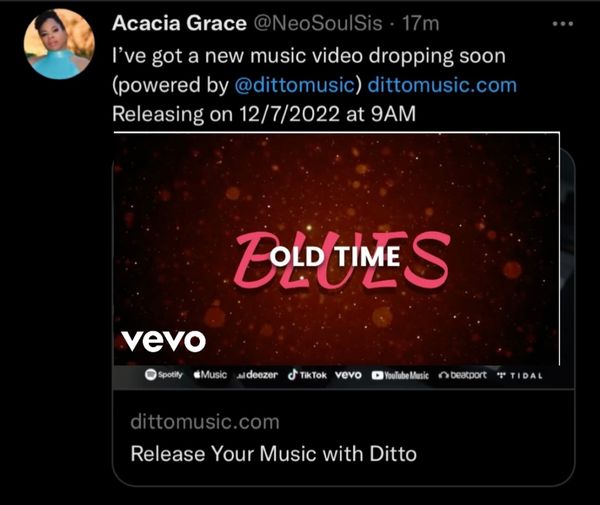Click the Apple Music logo
The image size is (600, 505).
[210, 375]
